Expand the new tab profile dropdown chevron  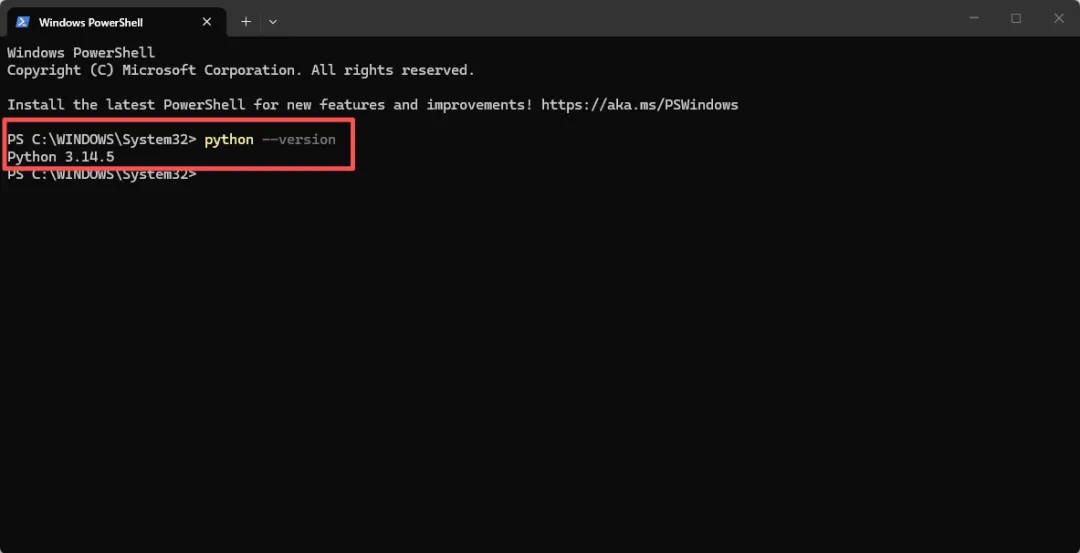pyautogui.click(x=273, y=22)
